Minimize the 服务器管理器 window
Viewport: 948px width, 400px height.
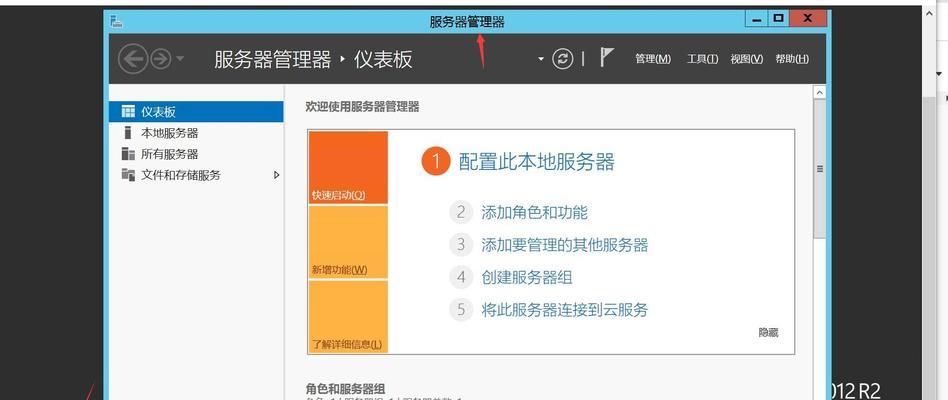[756, 19]
